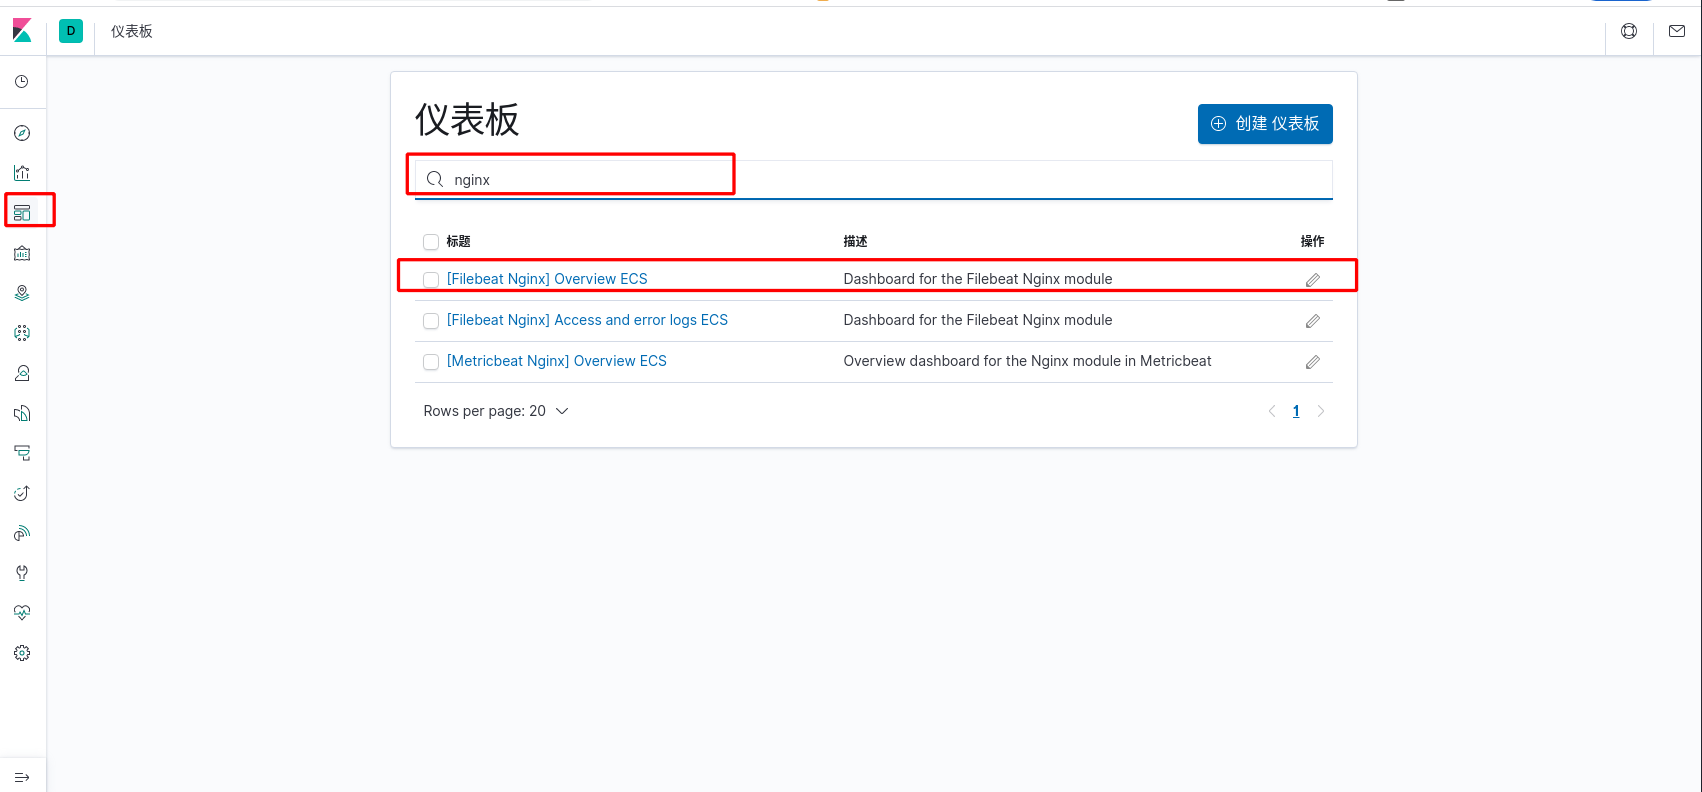Viewport: 1702px width, 792px height.
Task: Open Dashboard from the sidebar
Action: (x=22, y=213)
